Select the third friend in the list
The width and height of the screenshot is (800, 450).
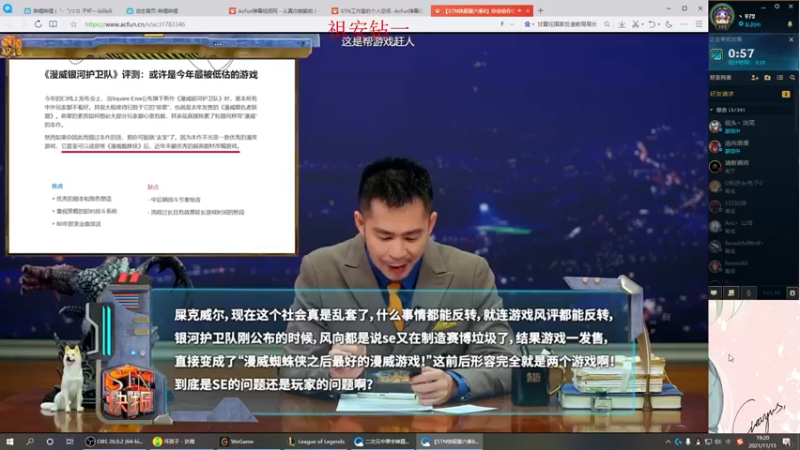pos(753,166)
